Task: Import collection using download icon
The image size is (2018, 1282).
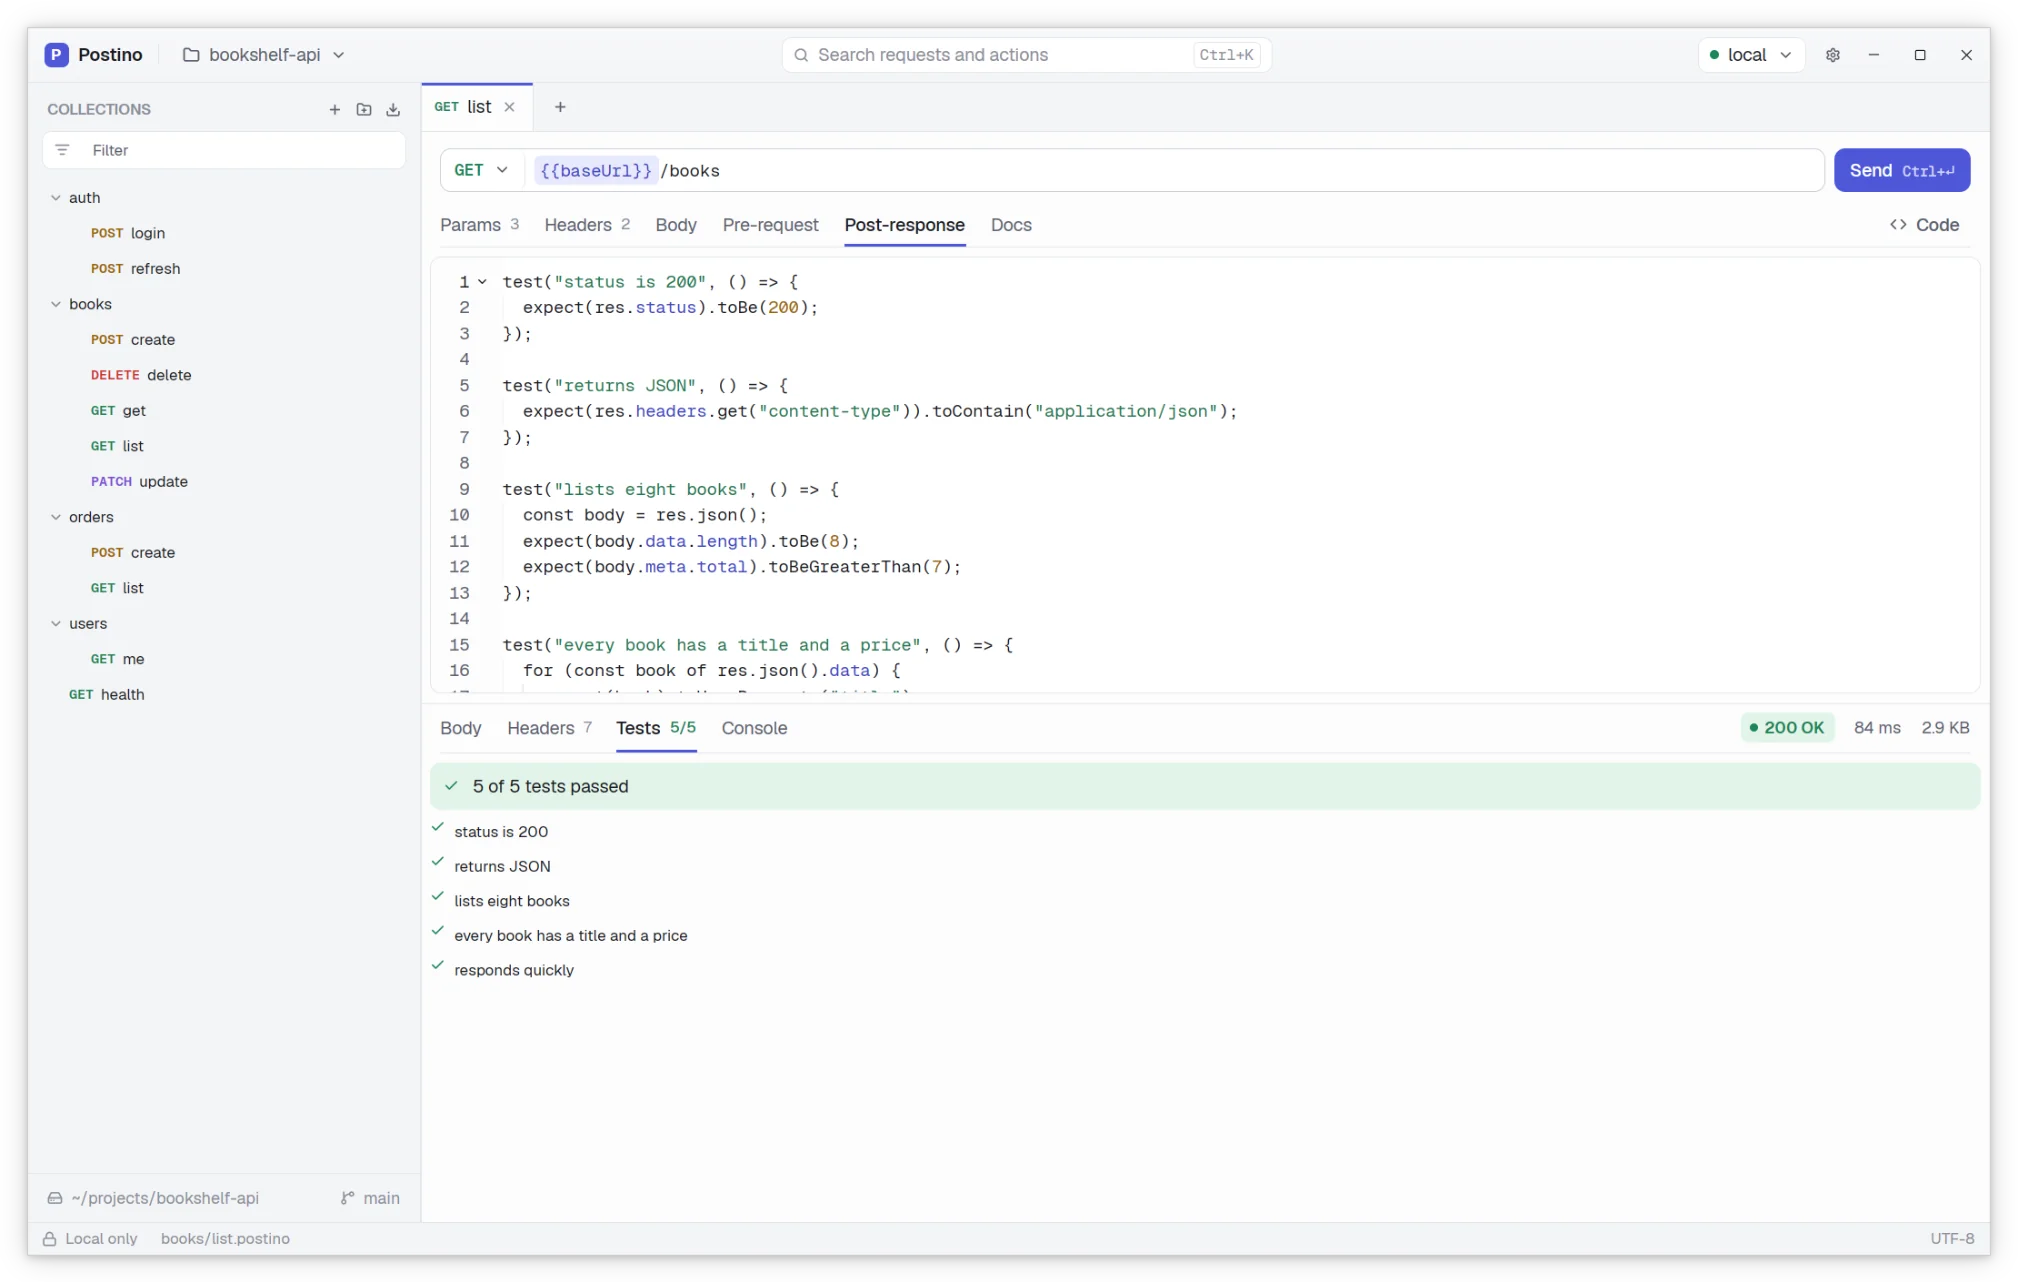Action: [x=393, y=110]
